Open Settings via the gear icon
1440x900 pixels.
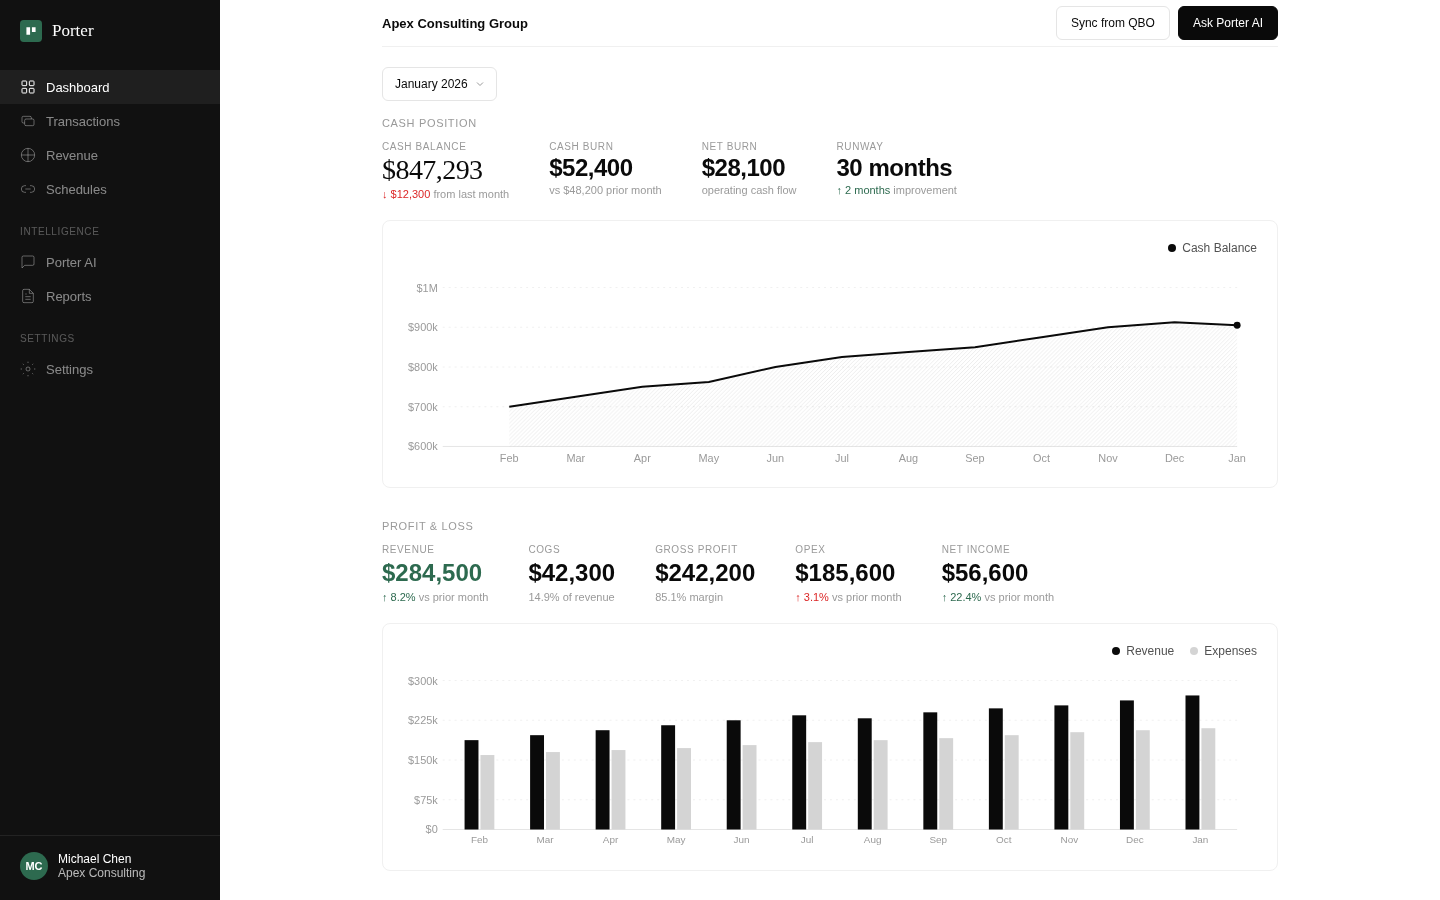click(x=28, y=369)
